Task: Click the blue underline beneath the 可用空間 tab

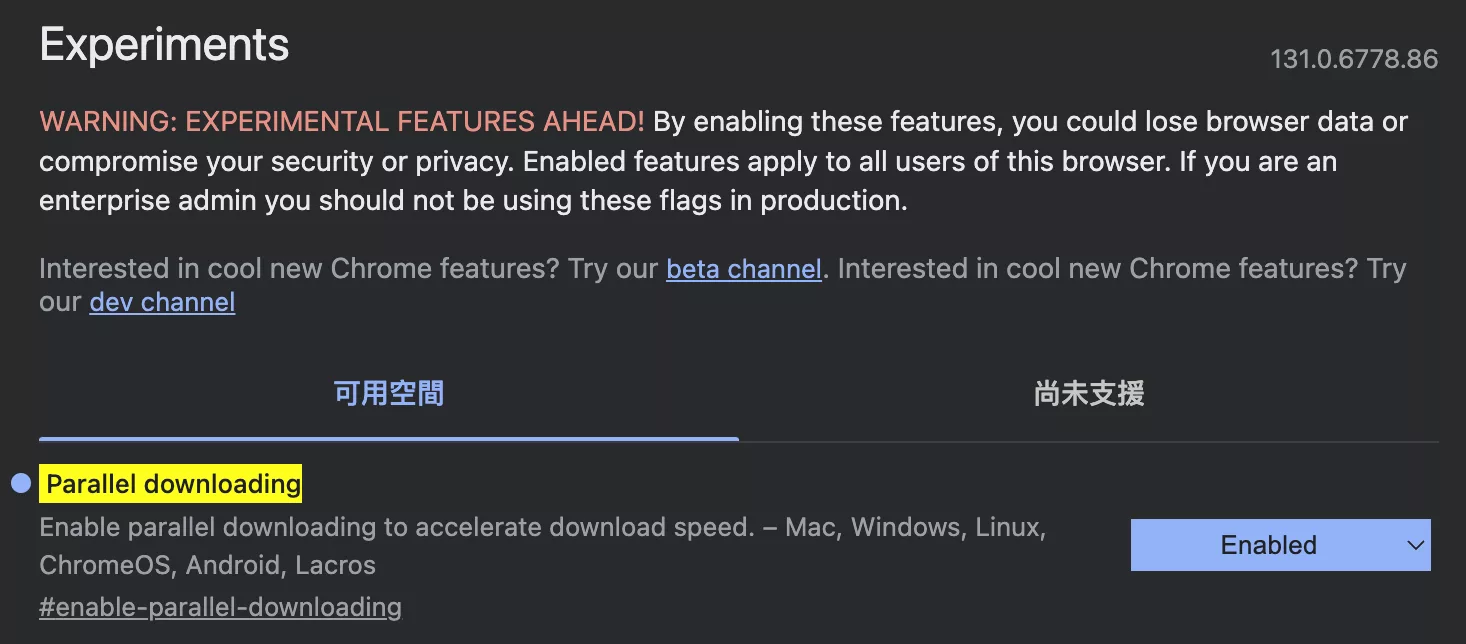Action: click(x=389, y=438)
